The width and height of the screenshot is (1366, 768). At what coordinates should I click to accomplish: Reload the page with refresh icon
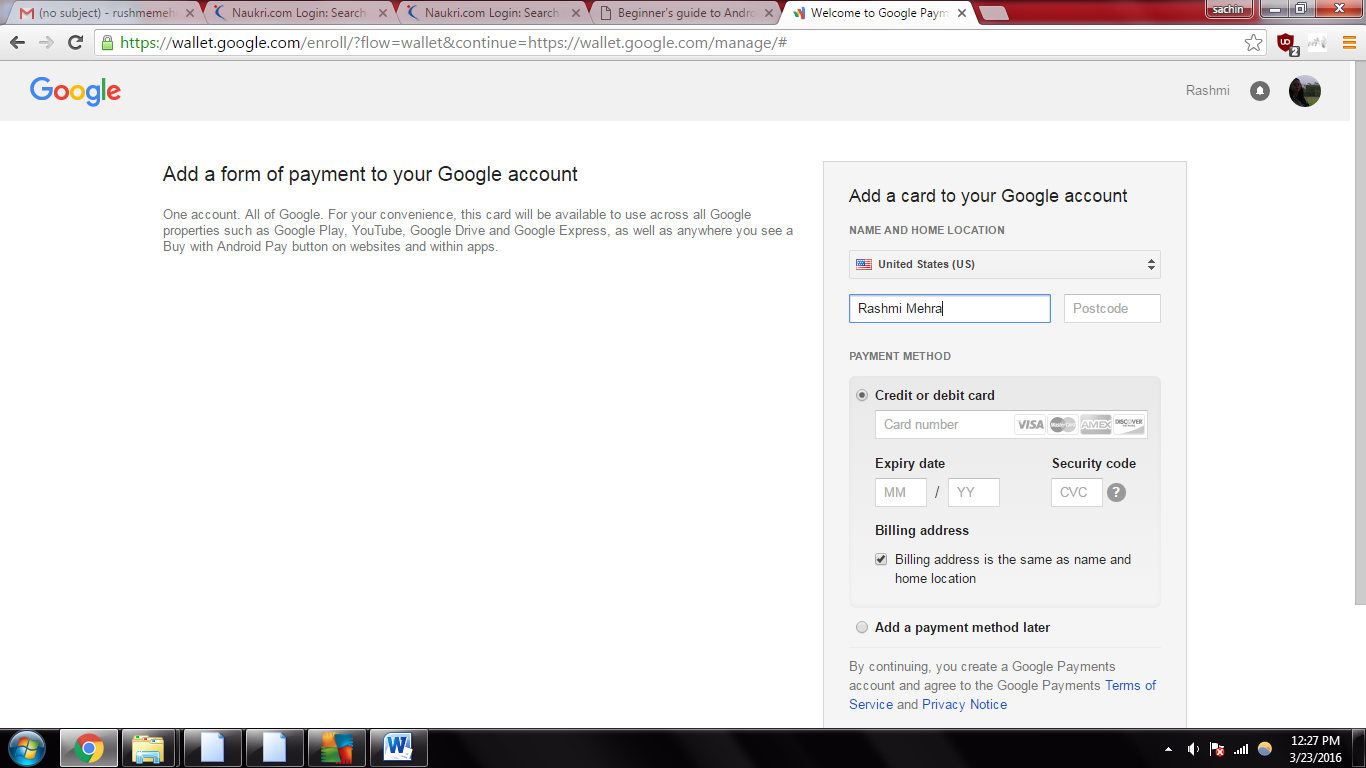pyautogui.click(x=75, y=43)
